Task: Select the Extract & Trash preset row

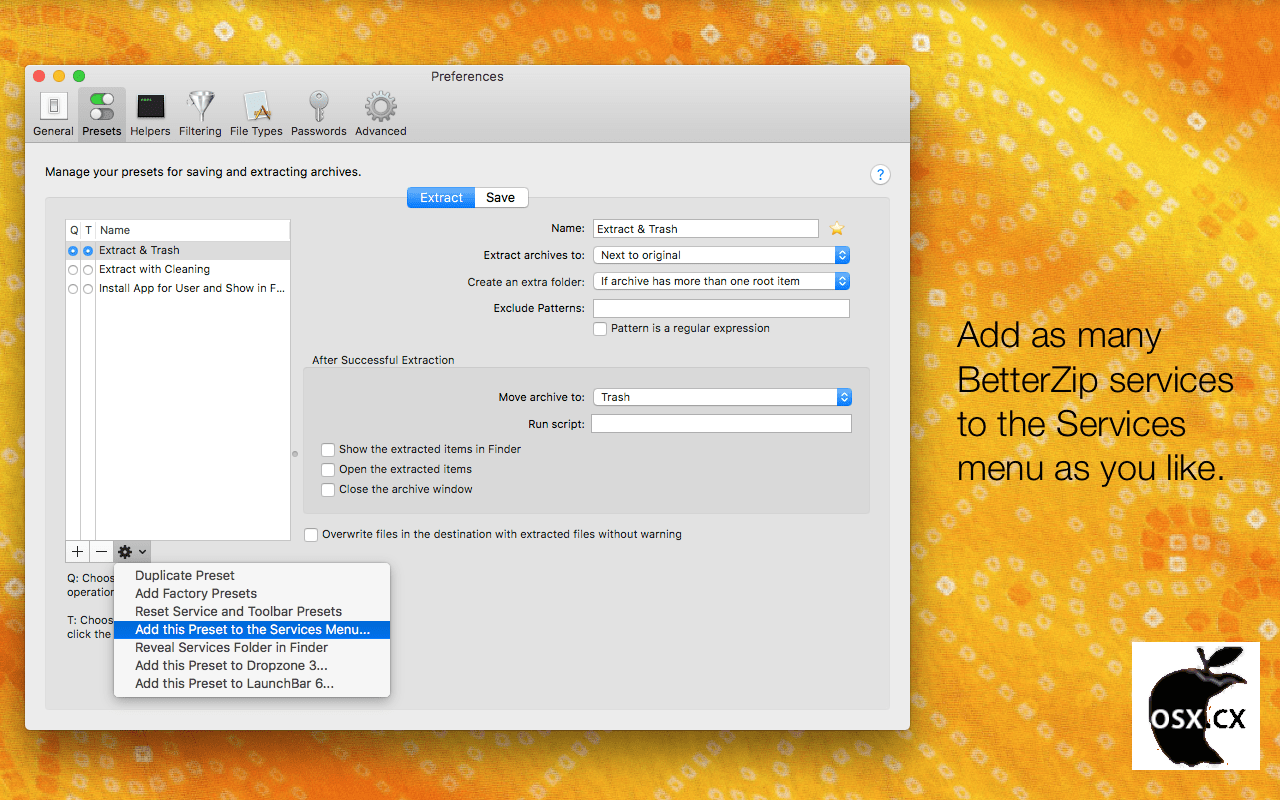Action: (x=178, y=251)
